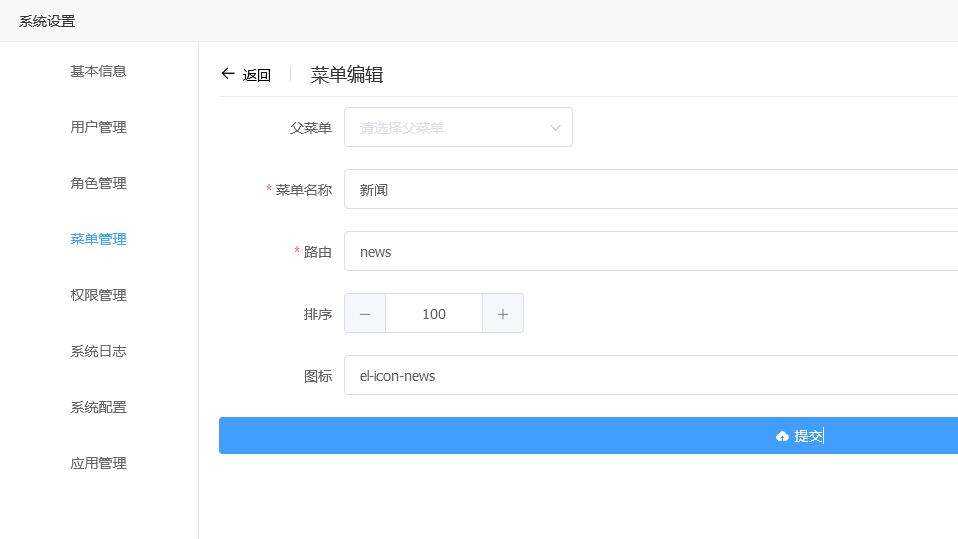
Task: Open 用户管理 in the sidebar
Action: (98, 127)
